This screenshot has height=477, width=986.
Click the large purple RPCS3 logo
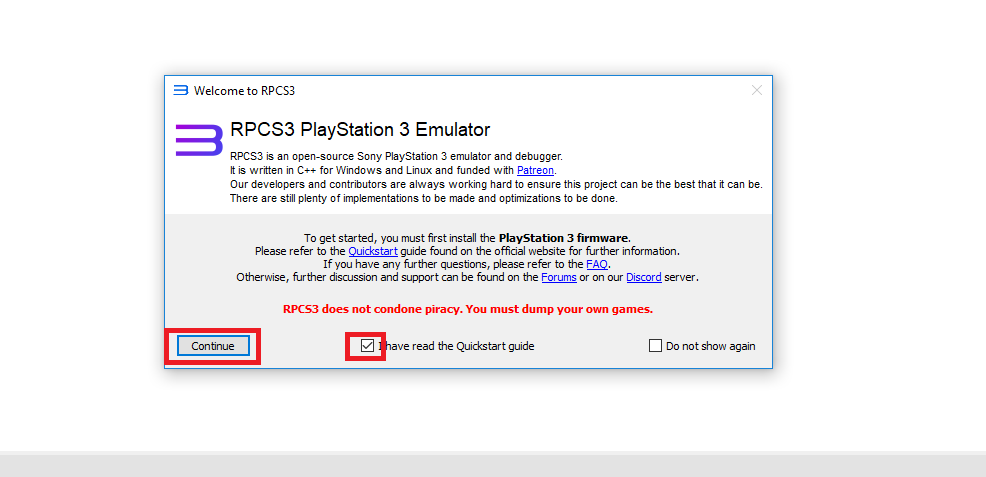point(199,140)
